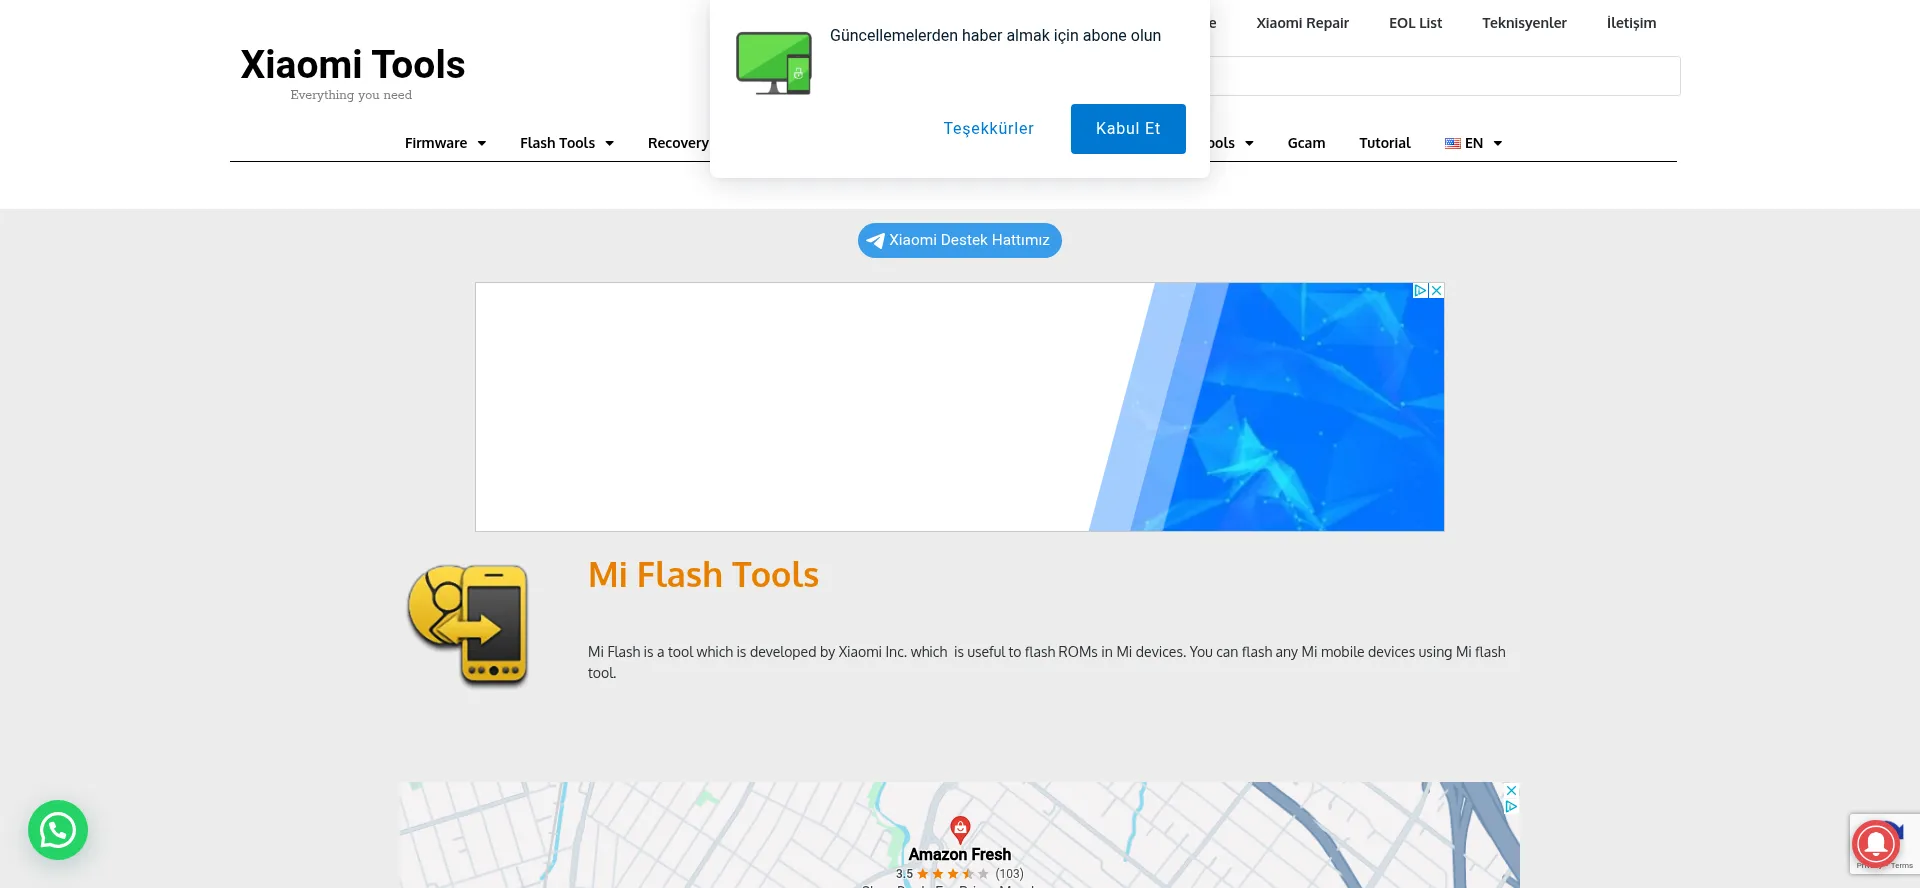
Task: Click the notification popup monitor icon
Action: click(x=774, y=63)
